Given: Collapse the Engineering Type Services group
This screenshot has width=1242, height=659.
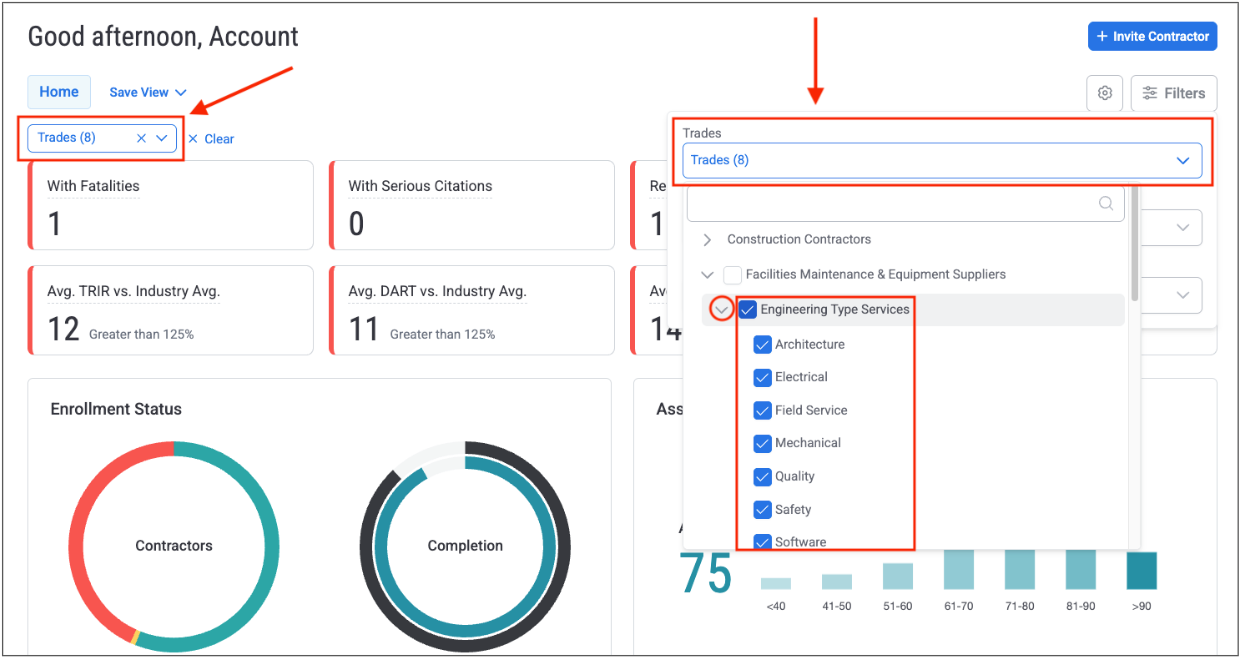Looking at the screenshot, I should 721,309.
